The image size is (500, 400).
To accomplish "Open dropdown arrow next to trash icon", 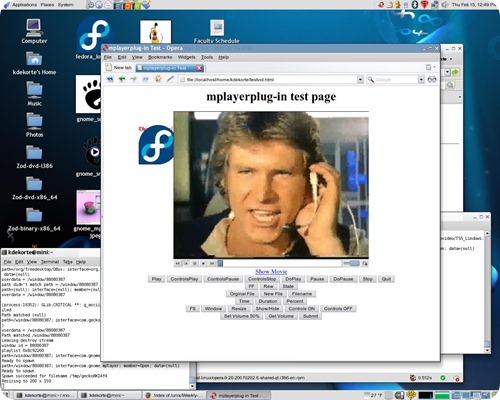I will click(434, 68).
